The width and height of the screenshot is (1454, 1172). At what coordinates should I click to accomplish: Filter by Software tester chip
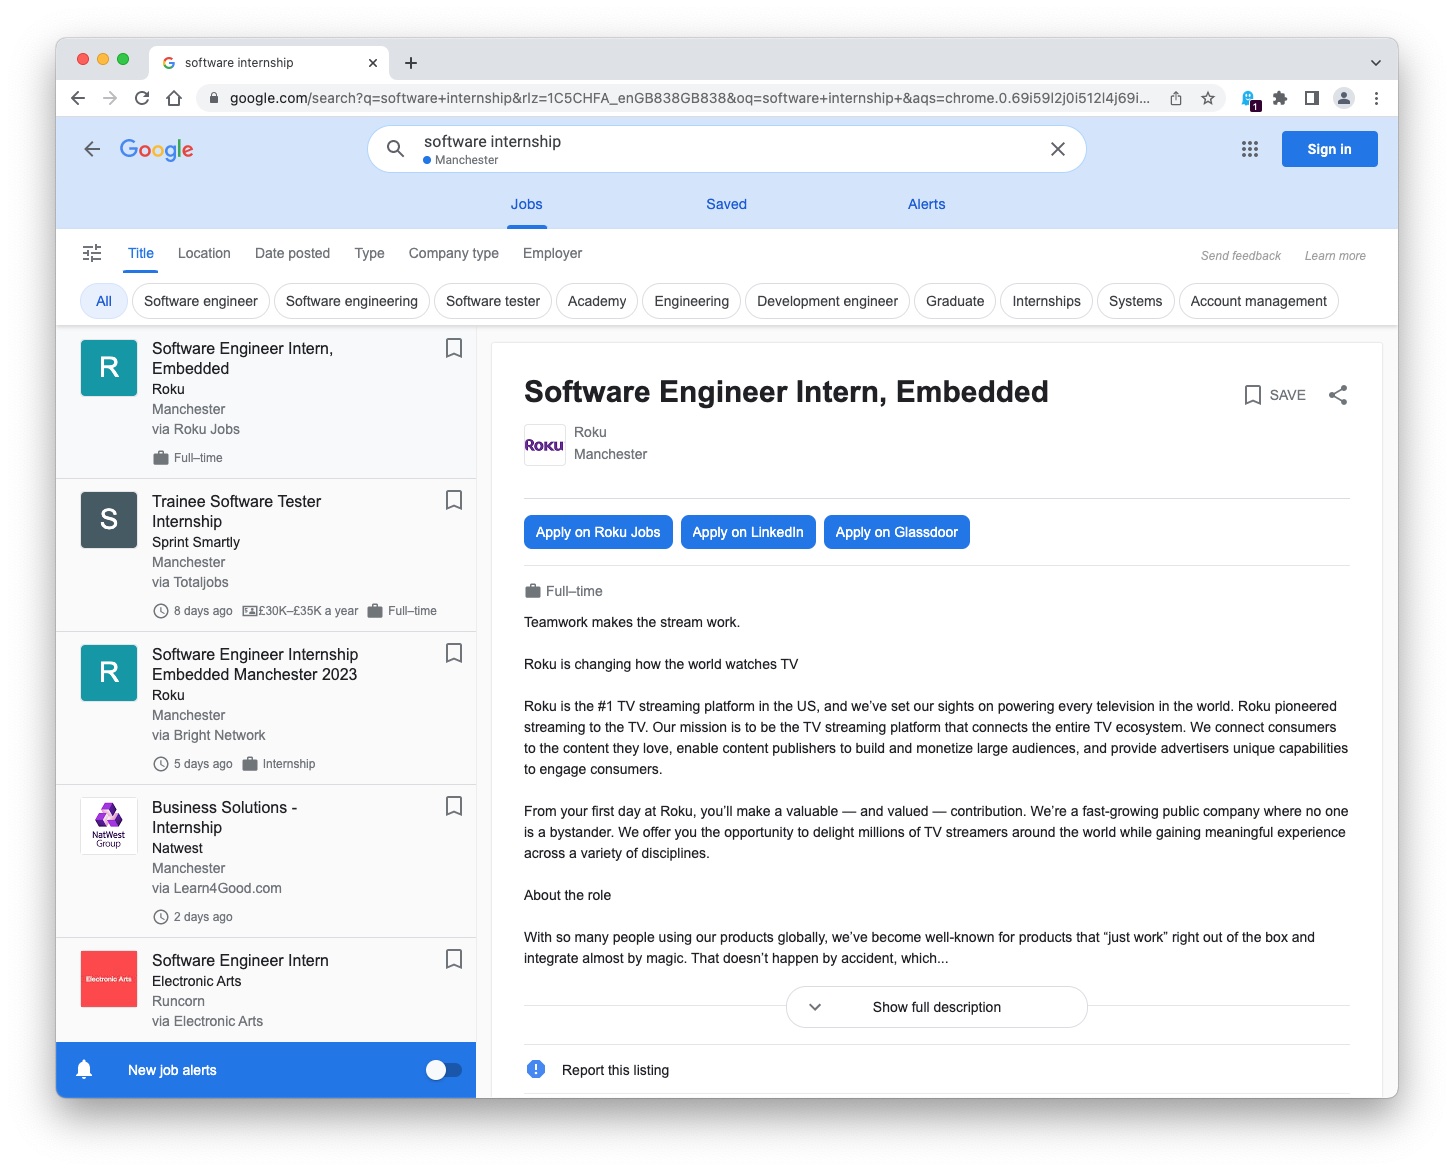493,301
